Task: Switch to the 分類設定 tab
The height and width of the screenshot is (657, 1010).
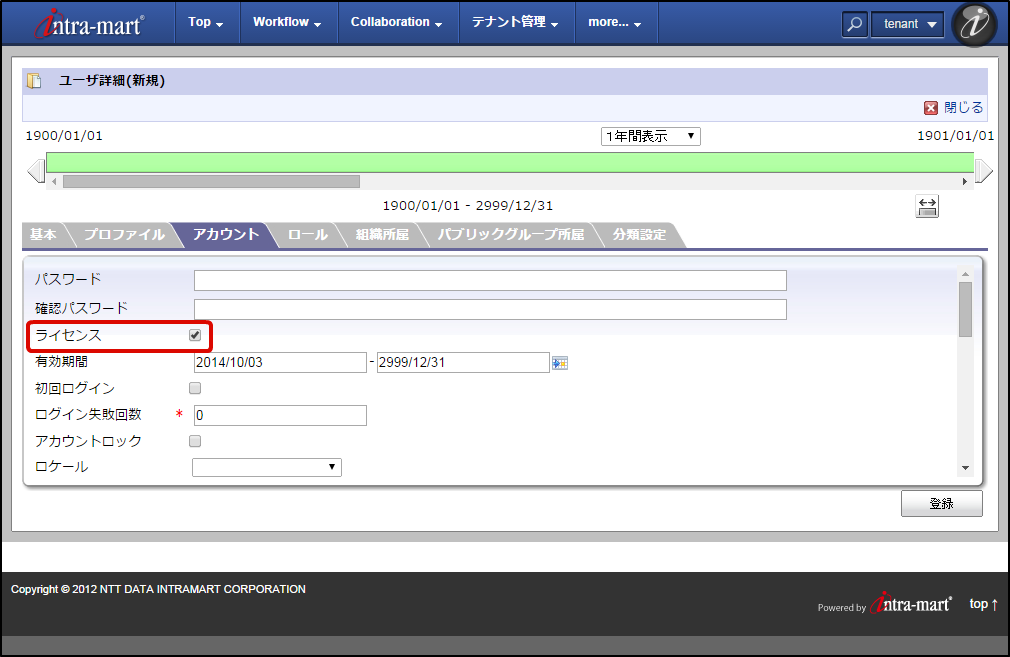Action: 639,235
